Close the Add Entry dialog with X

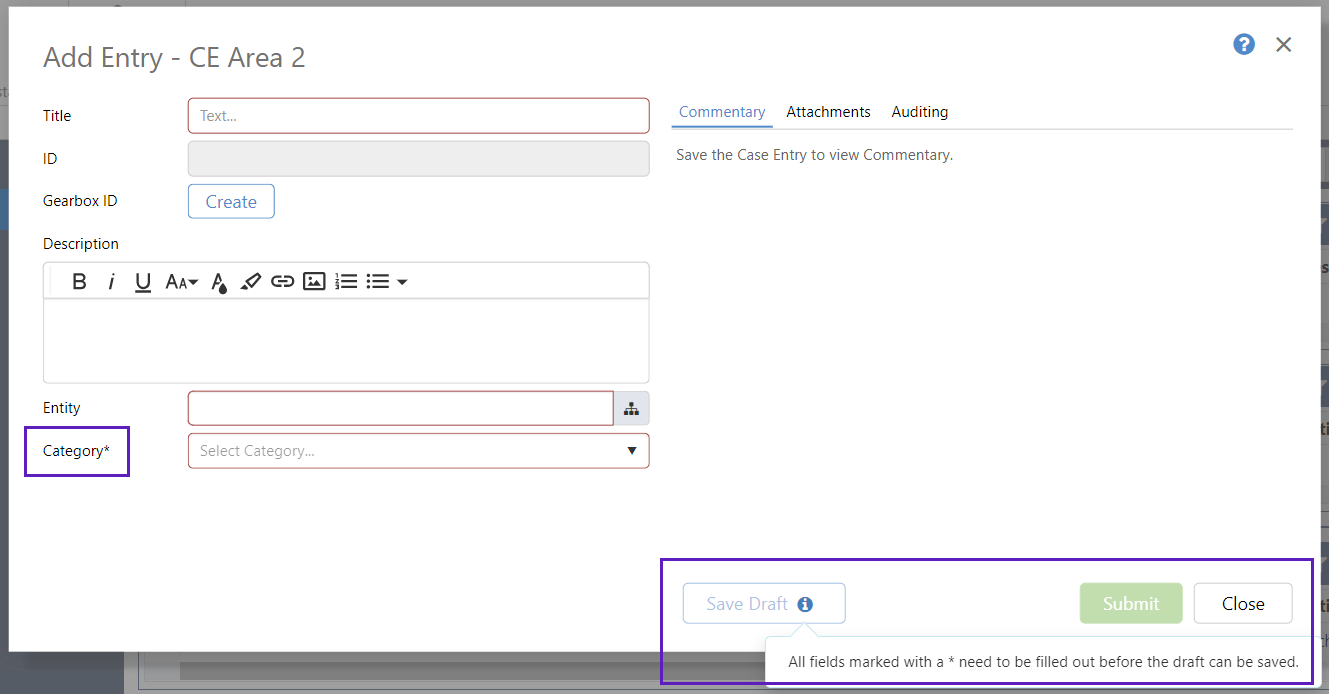tap(1284, 44)
